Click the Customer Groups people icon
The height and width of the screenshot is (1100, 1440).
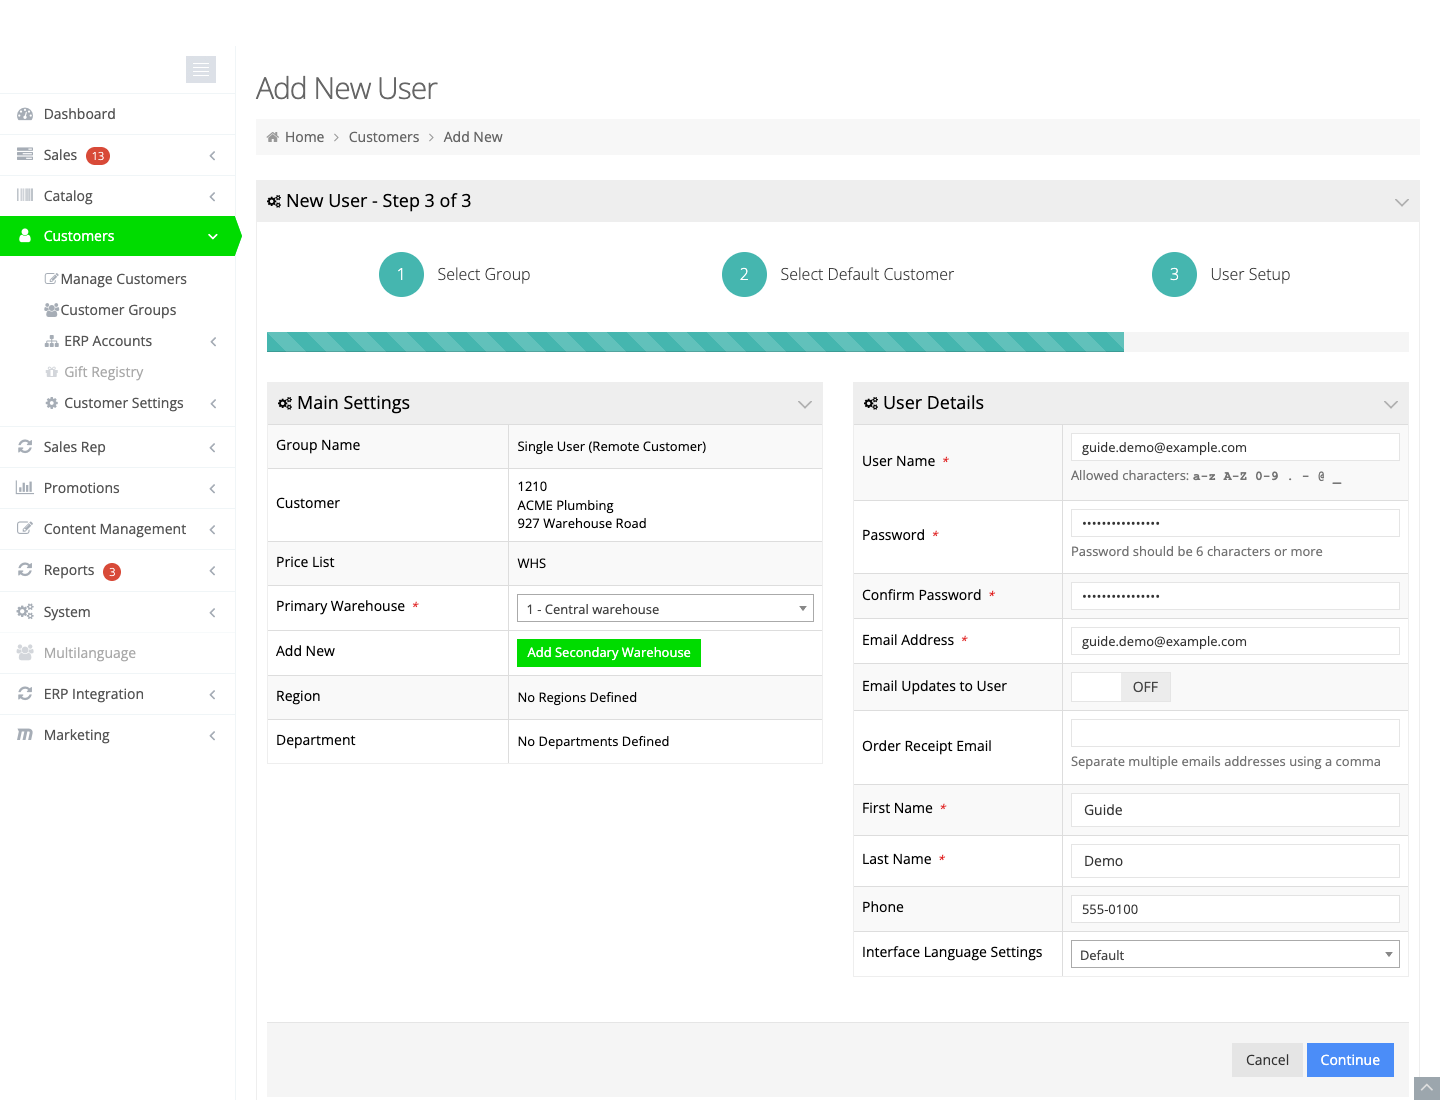click(51, 310)
